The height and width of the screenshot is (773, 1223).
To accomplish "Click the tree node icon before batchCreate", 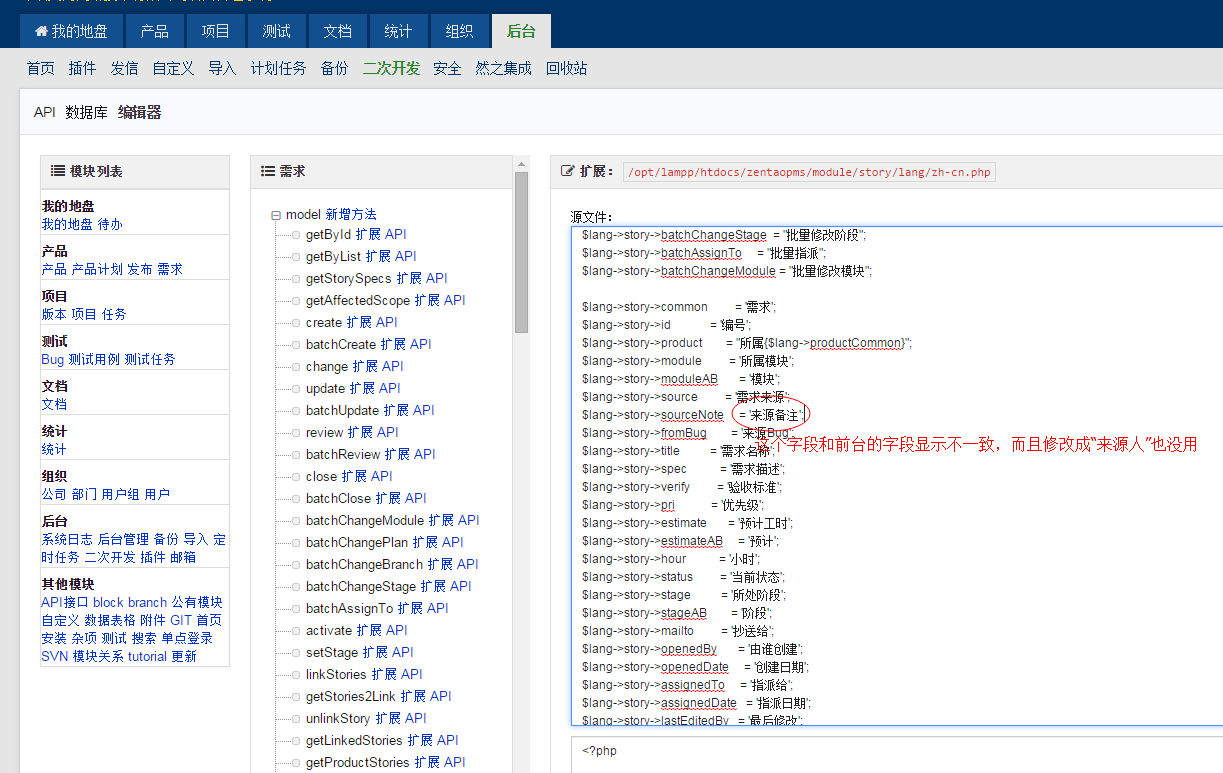I will point(296,345).
